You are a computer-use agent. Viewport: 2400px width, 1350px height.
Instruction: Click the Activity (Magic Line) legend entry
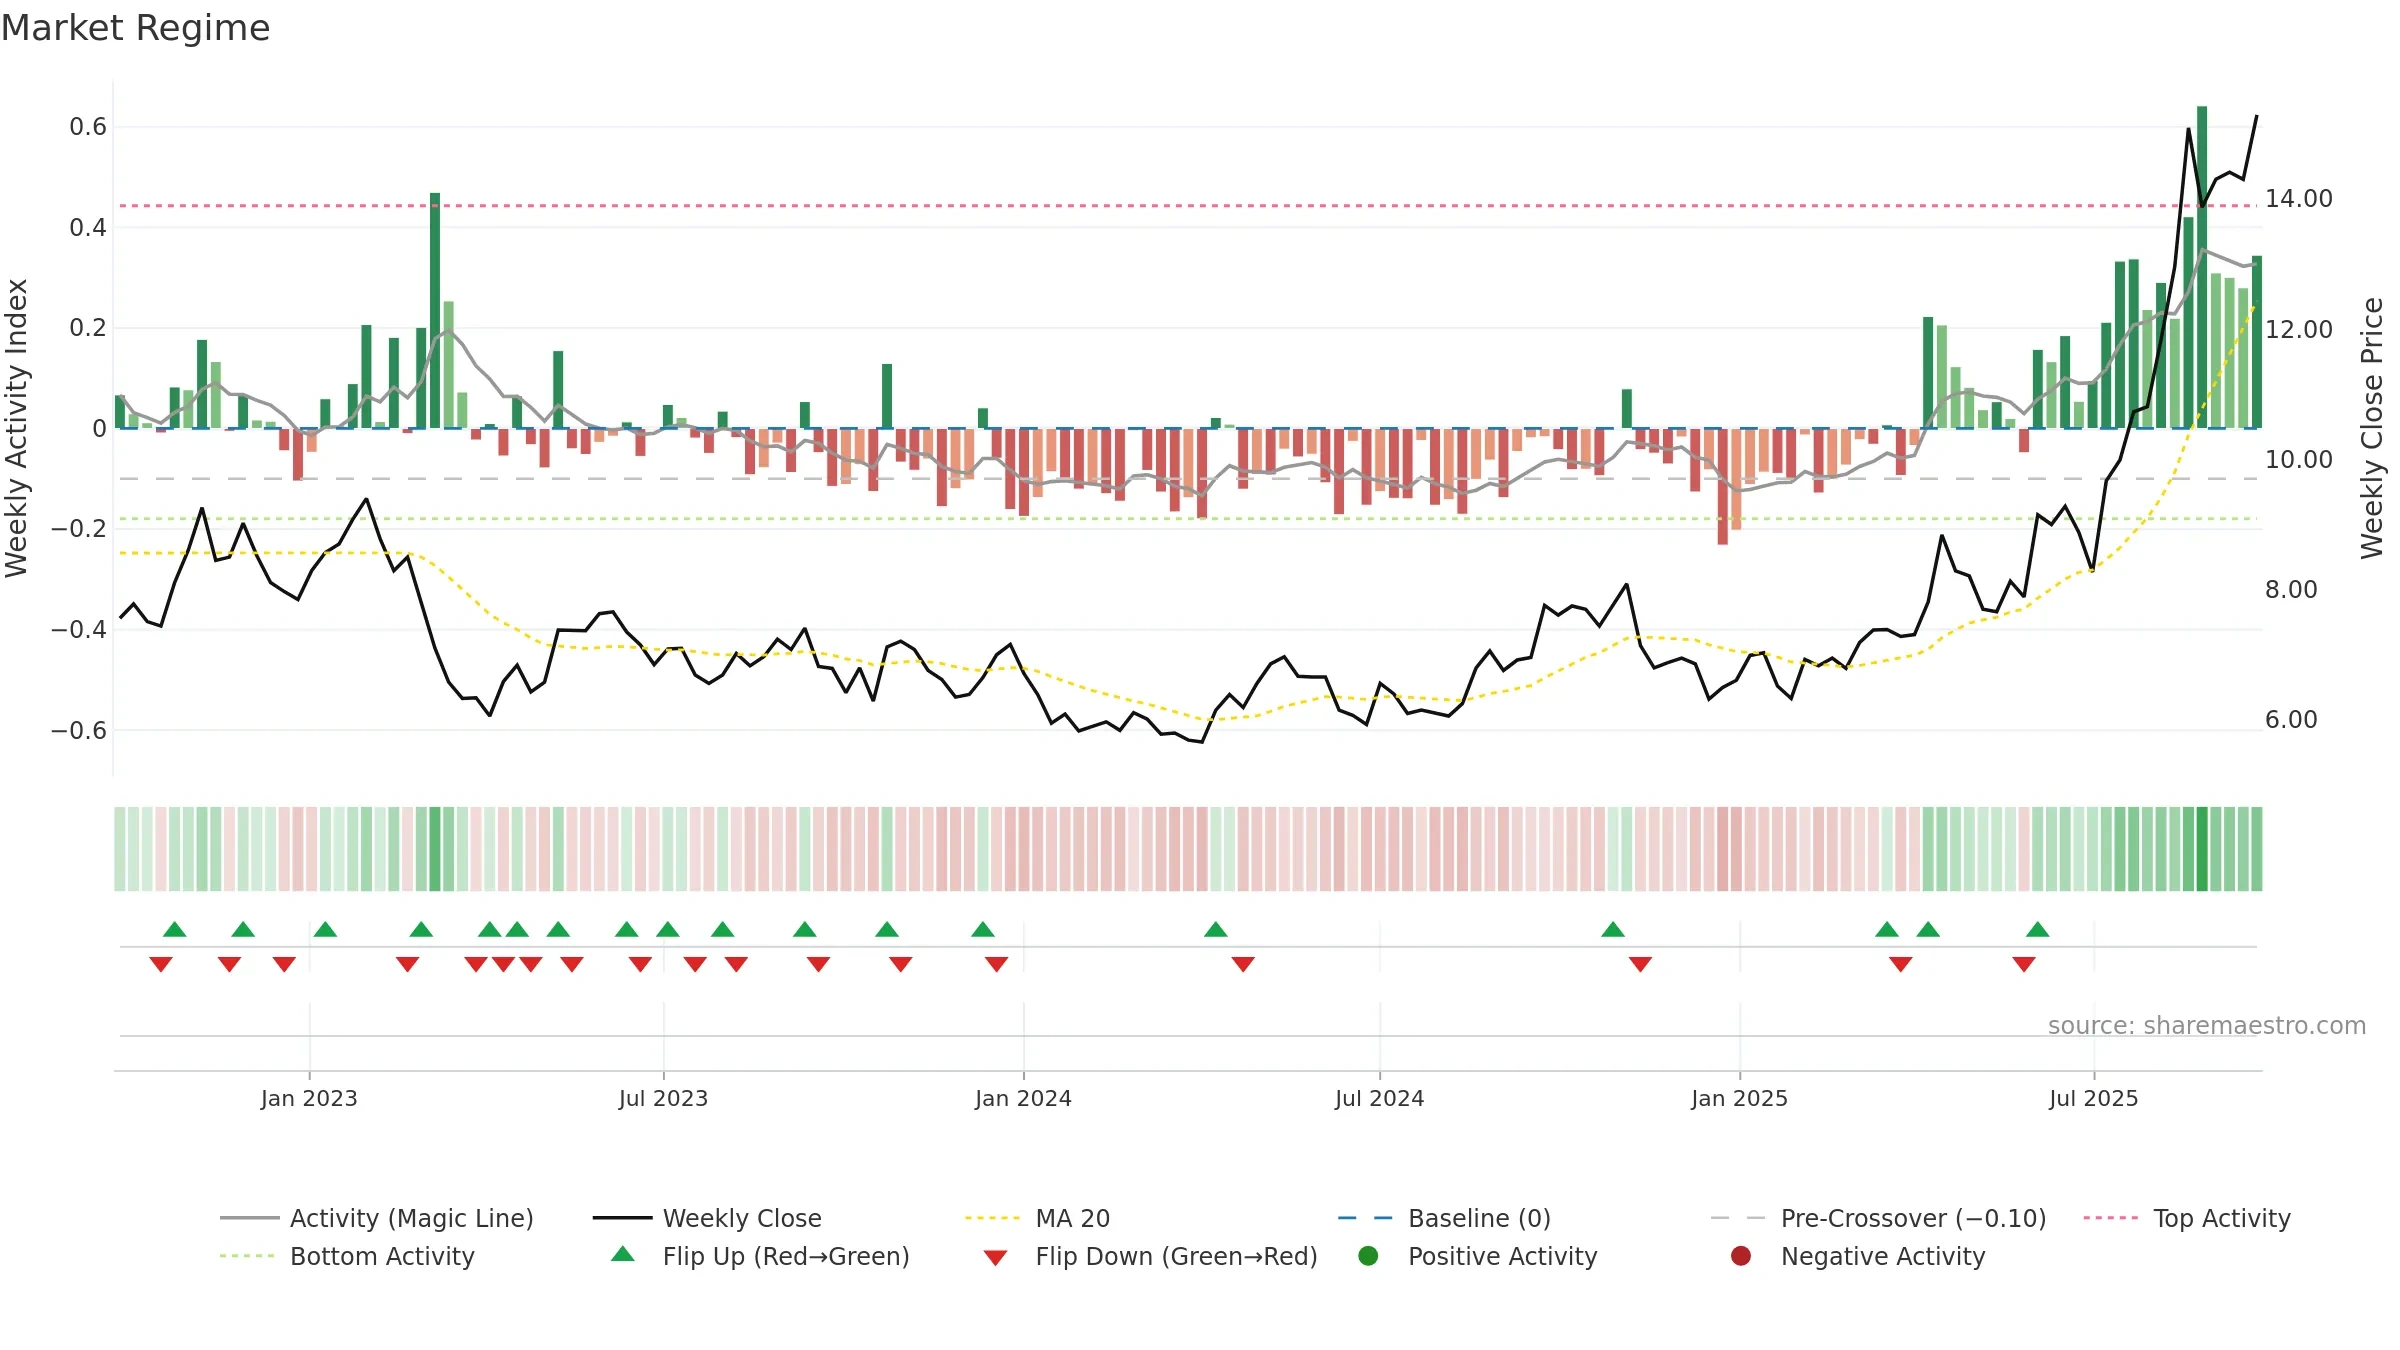tap(377, 1218)
